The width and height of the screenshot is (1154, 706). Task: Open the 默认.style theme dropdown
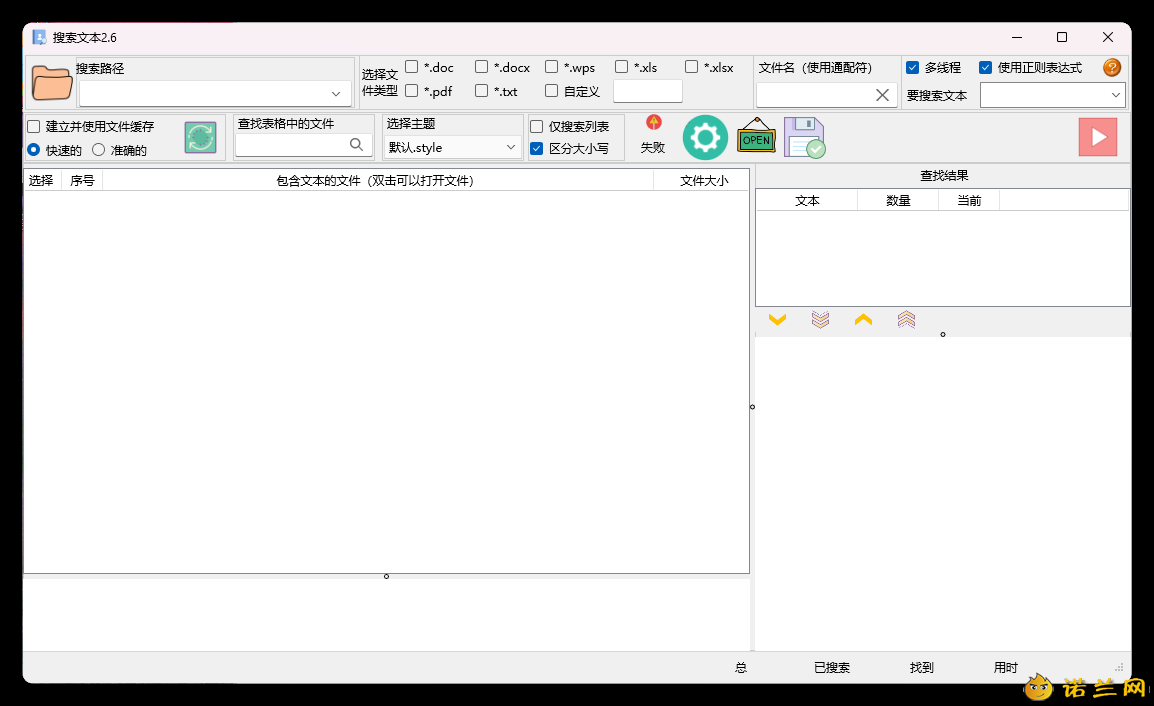452,147
